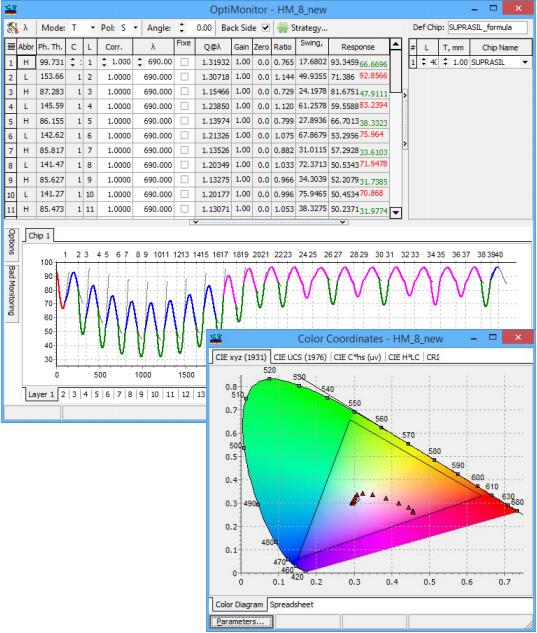
Task: Check the Fixe box in row 7
Action: [185, 150]
